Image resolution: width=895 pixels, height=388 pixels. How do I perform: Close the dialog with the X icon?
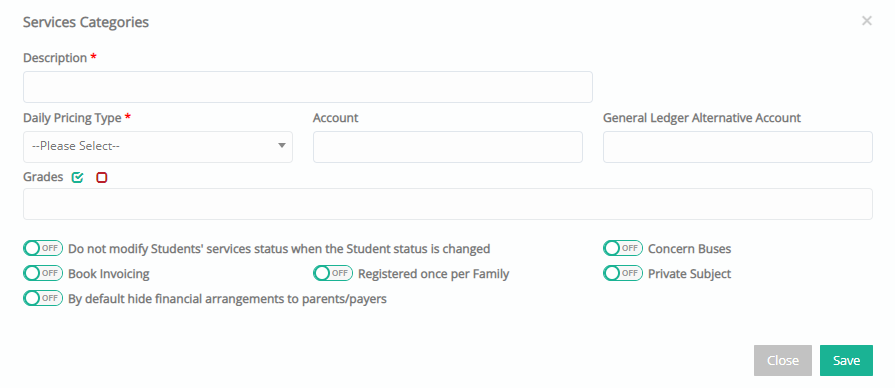866,21
